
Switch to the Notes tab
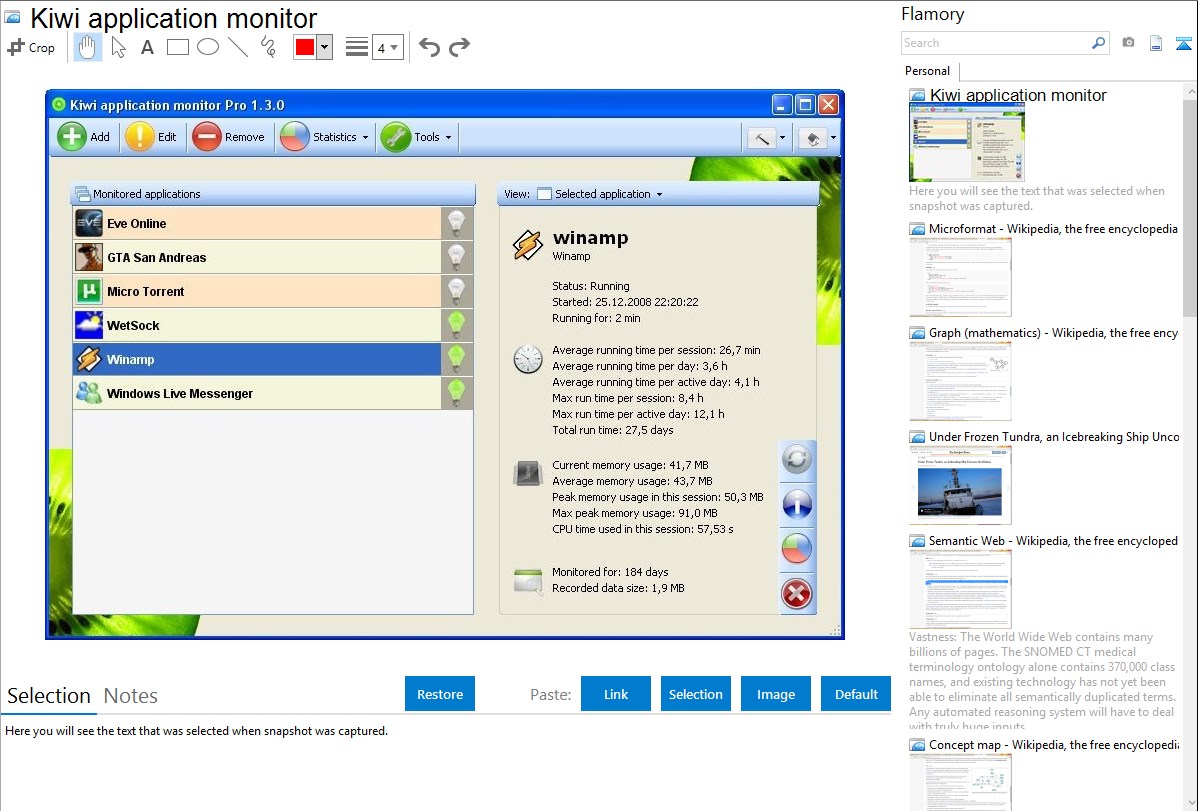[131, 696]
